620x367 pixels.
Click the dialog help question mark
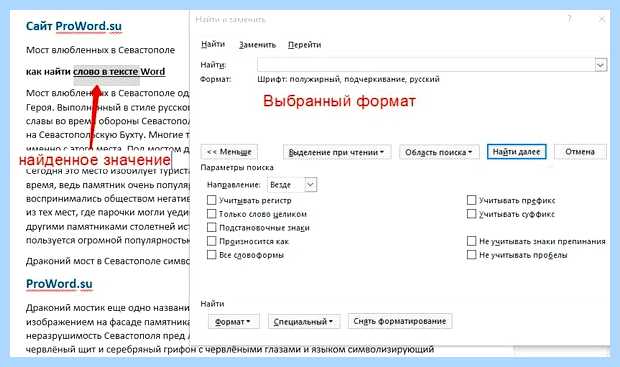569,19
